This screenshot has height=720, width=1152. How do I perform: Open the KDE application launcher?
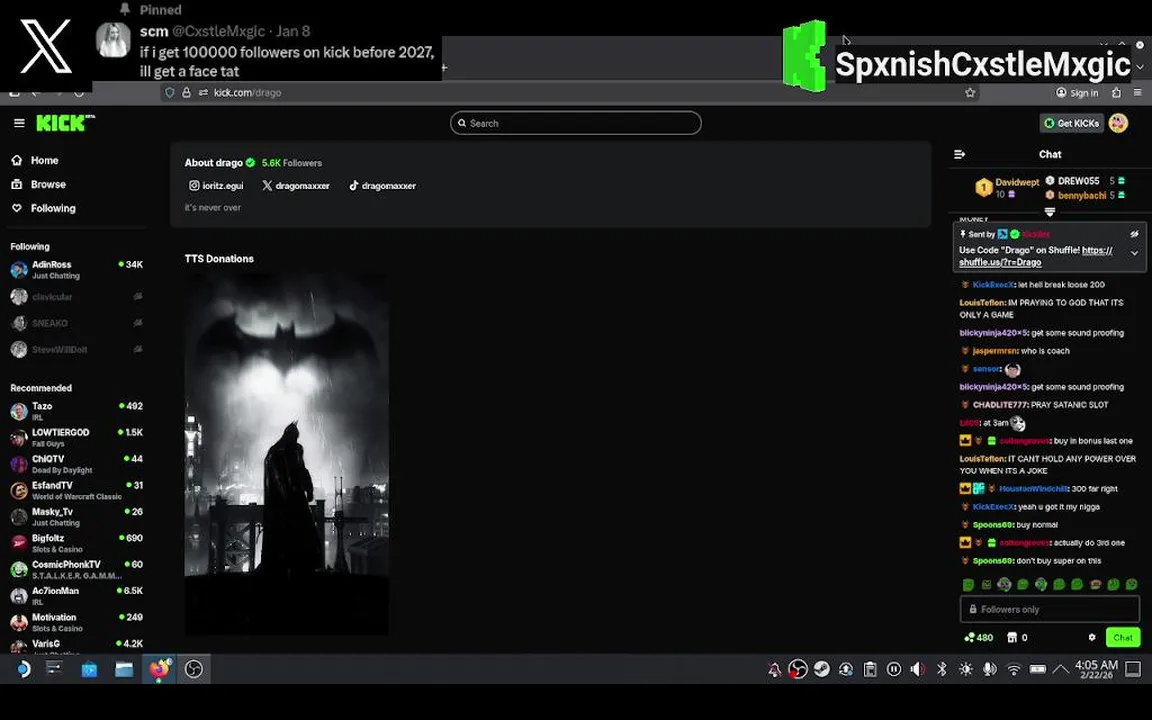click(x=22, y=669)
